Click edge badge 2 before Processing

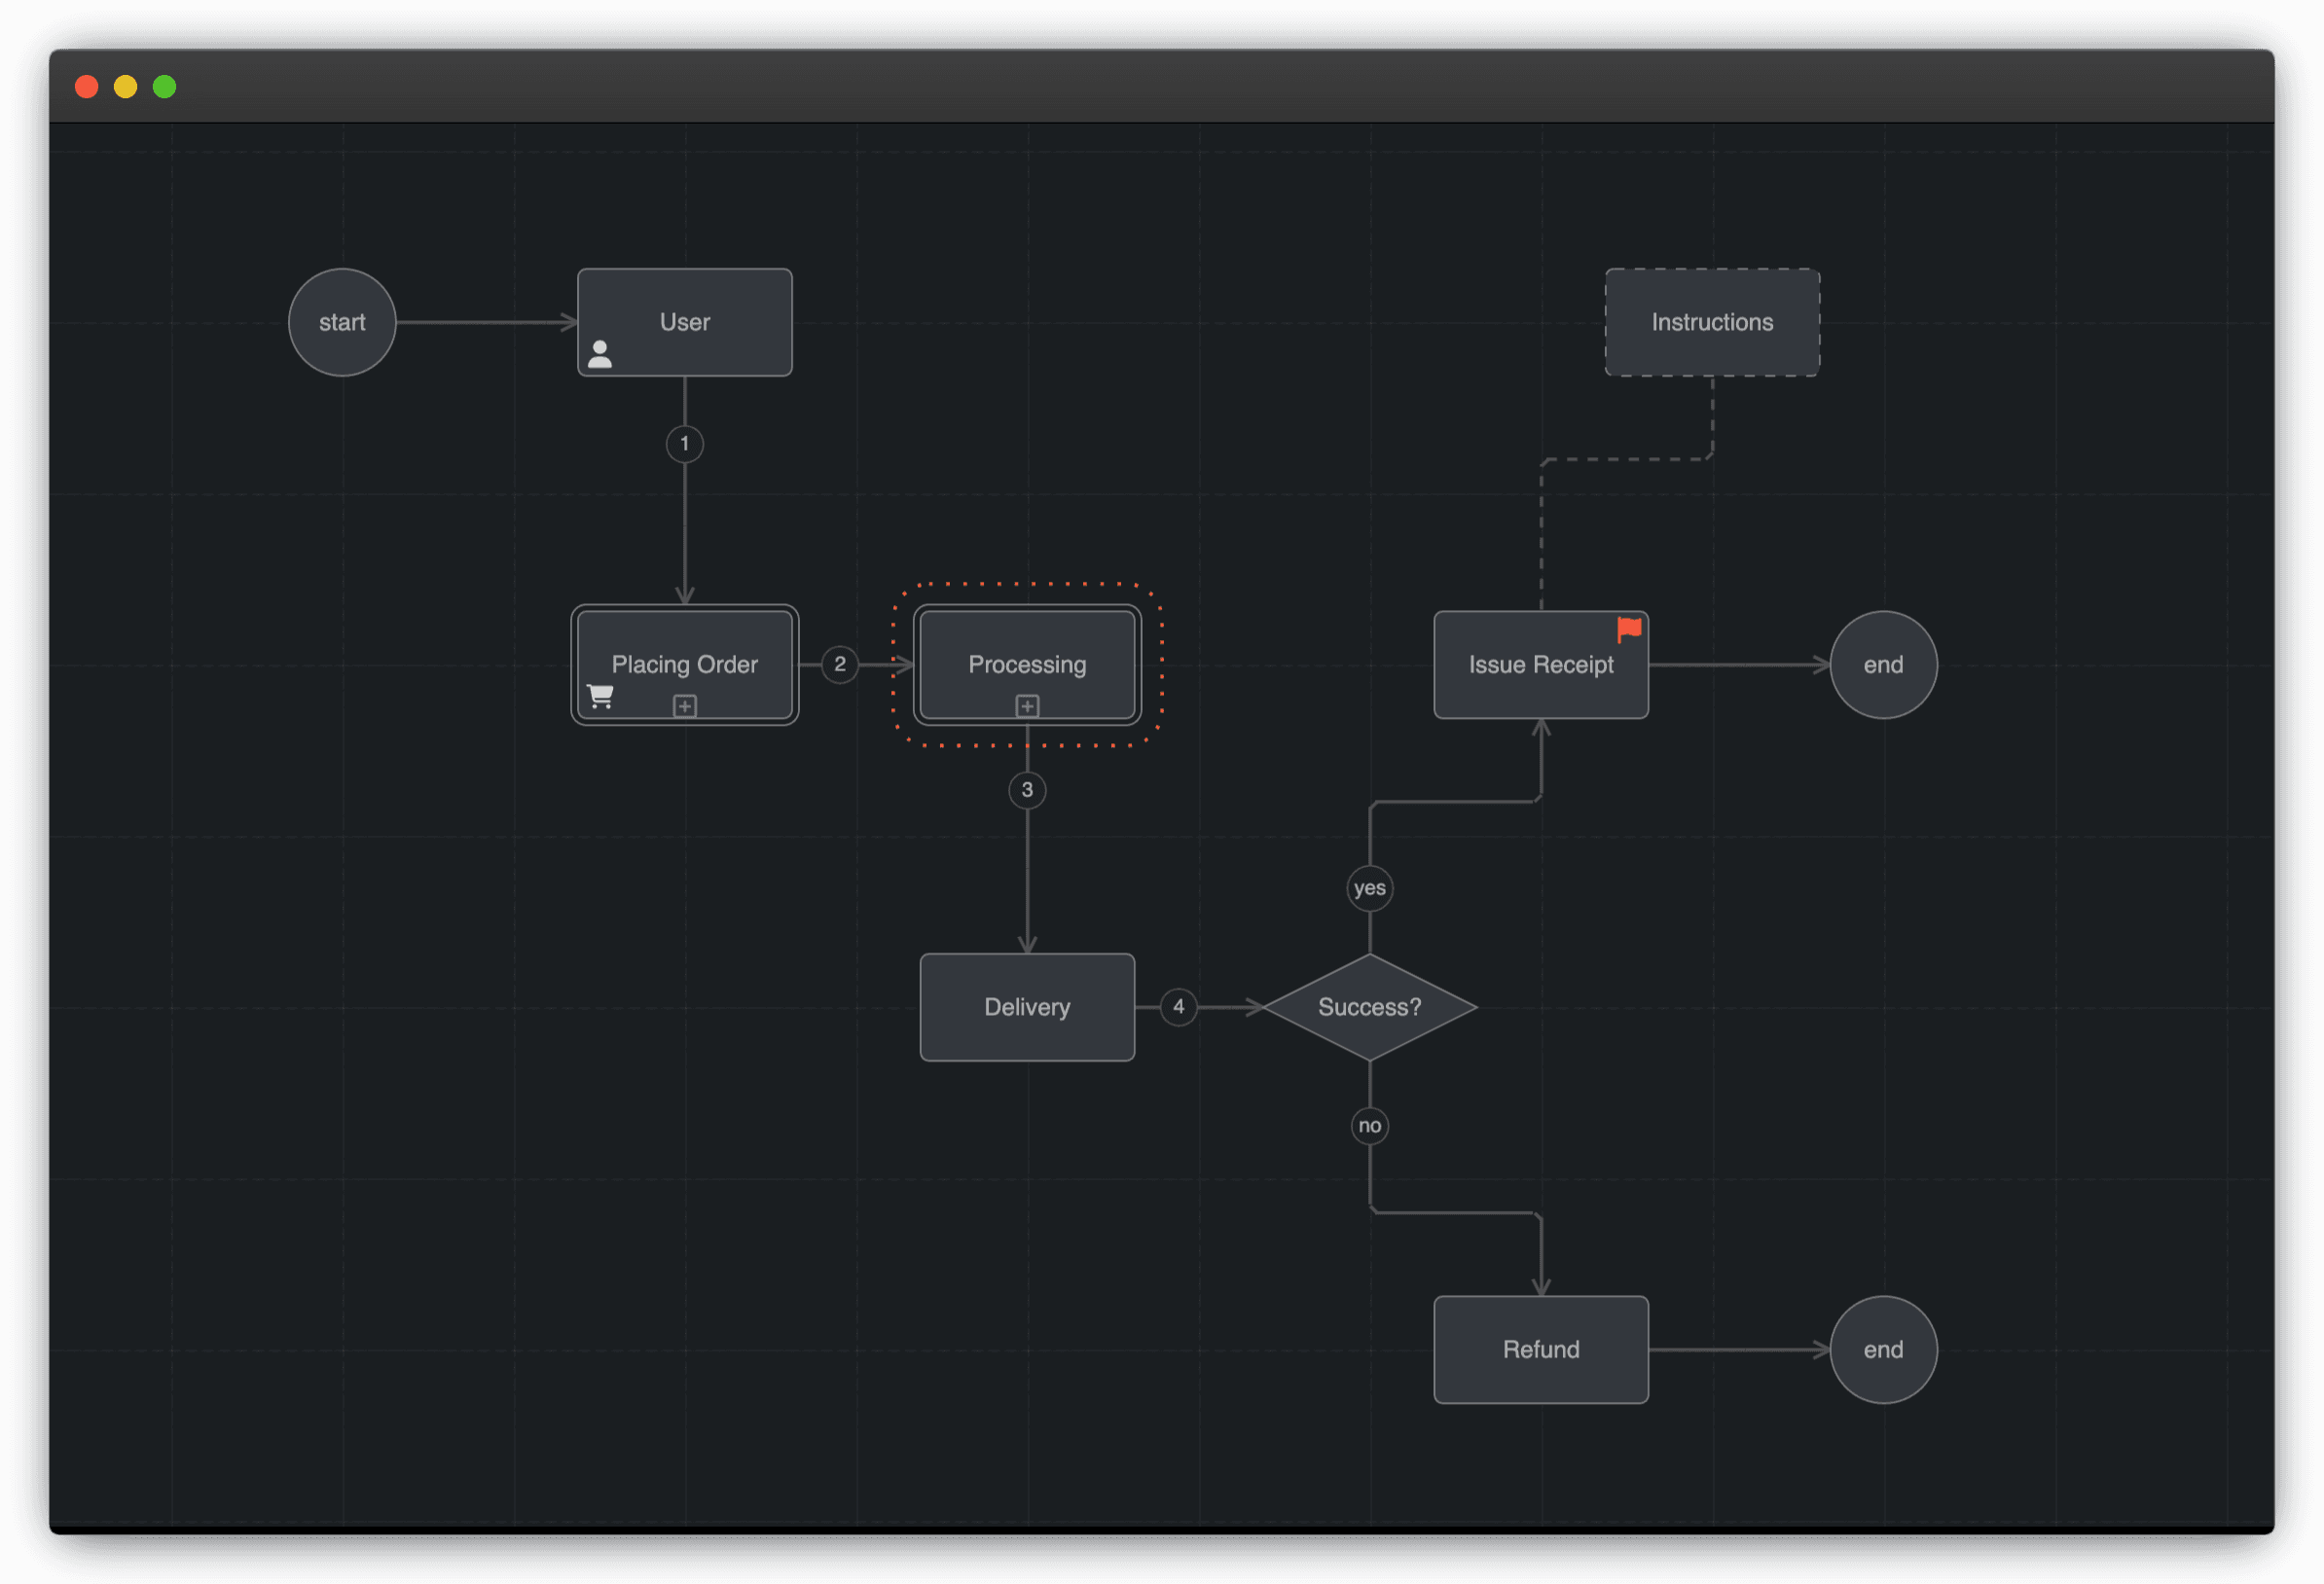[840, 664]
